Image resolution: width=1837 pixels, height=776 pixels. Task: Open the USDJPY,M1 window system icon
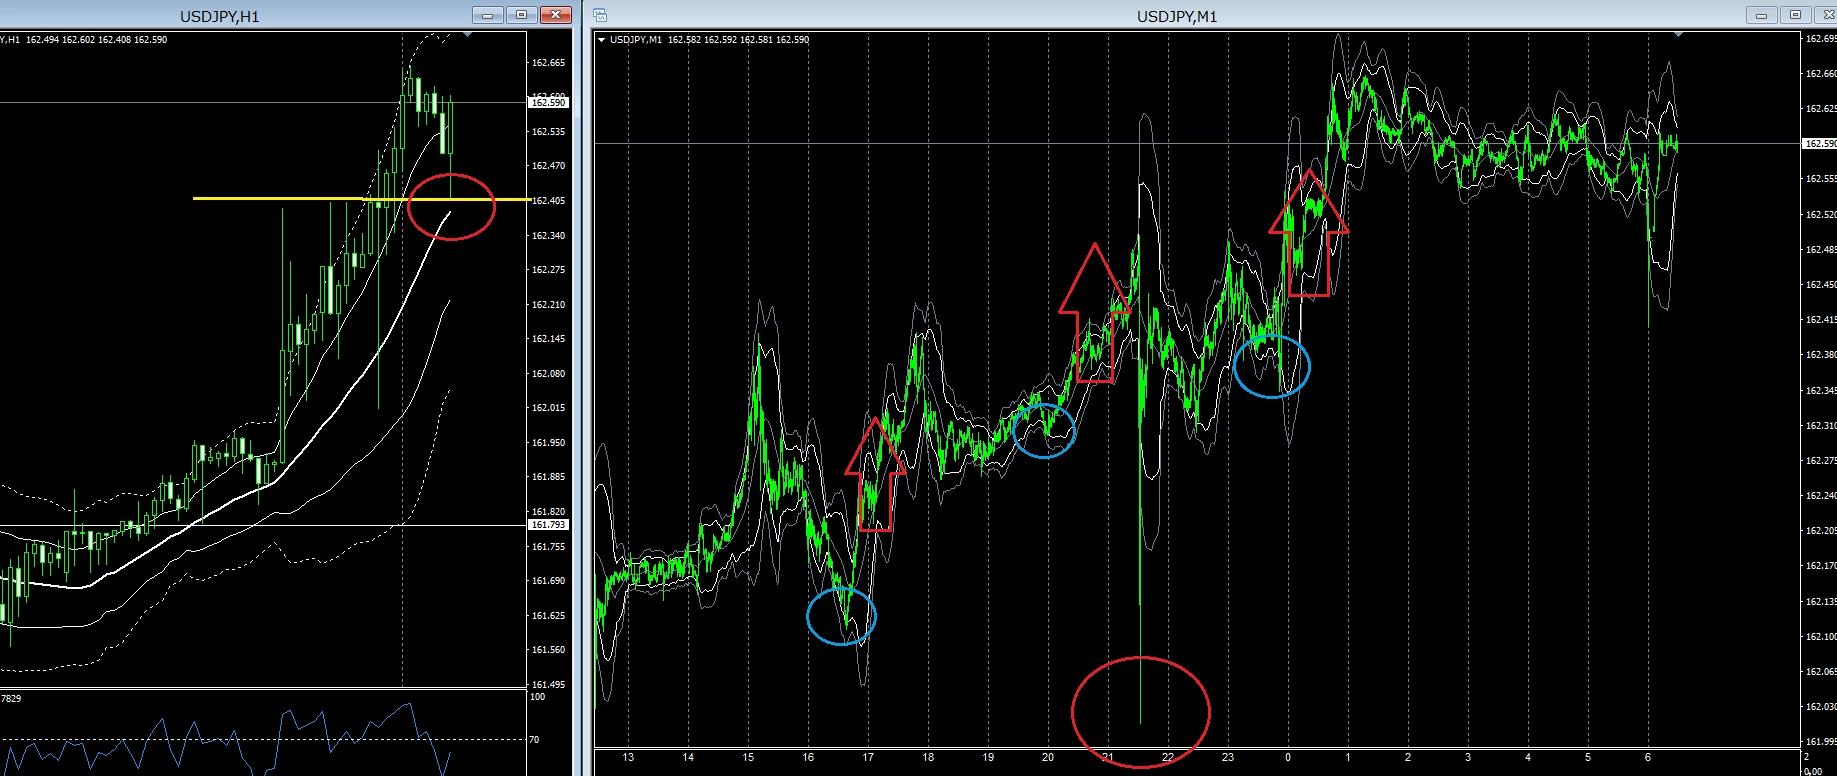pyautogui.click(x=600, y=15)
